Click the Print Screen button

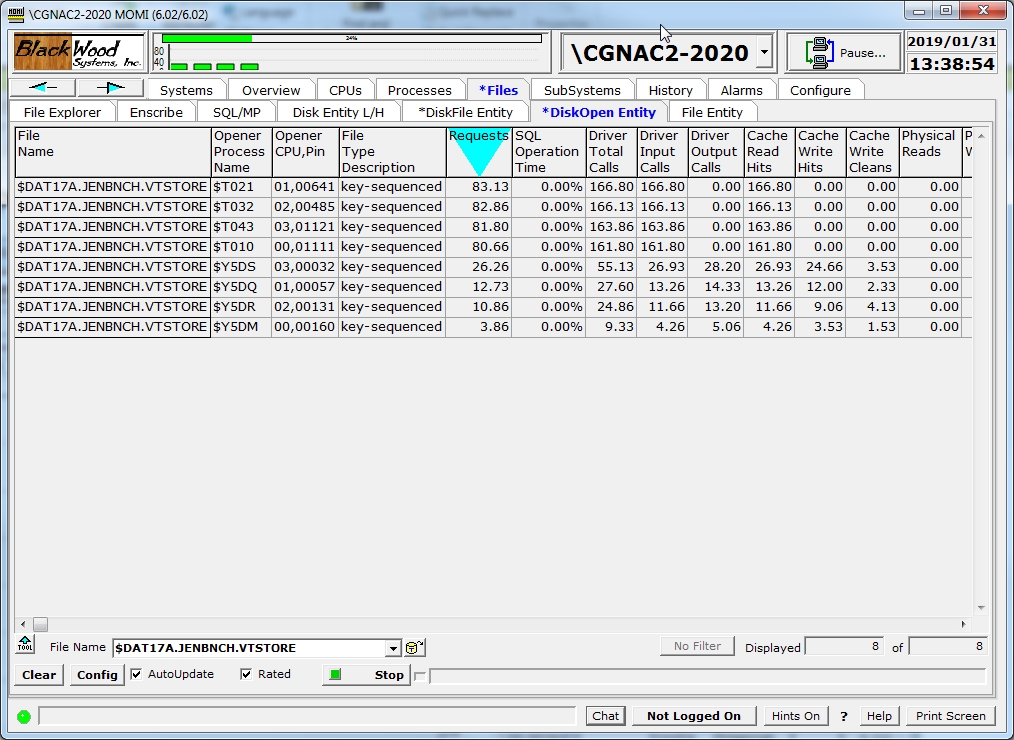pyautogui.click(x=950, y=716)
